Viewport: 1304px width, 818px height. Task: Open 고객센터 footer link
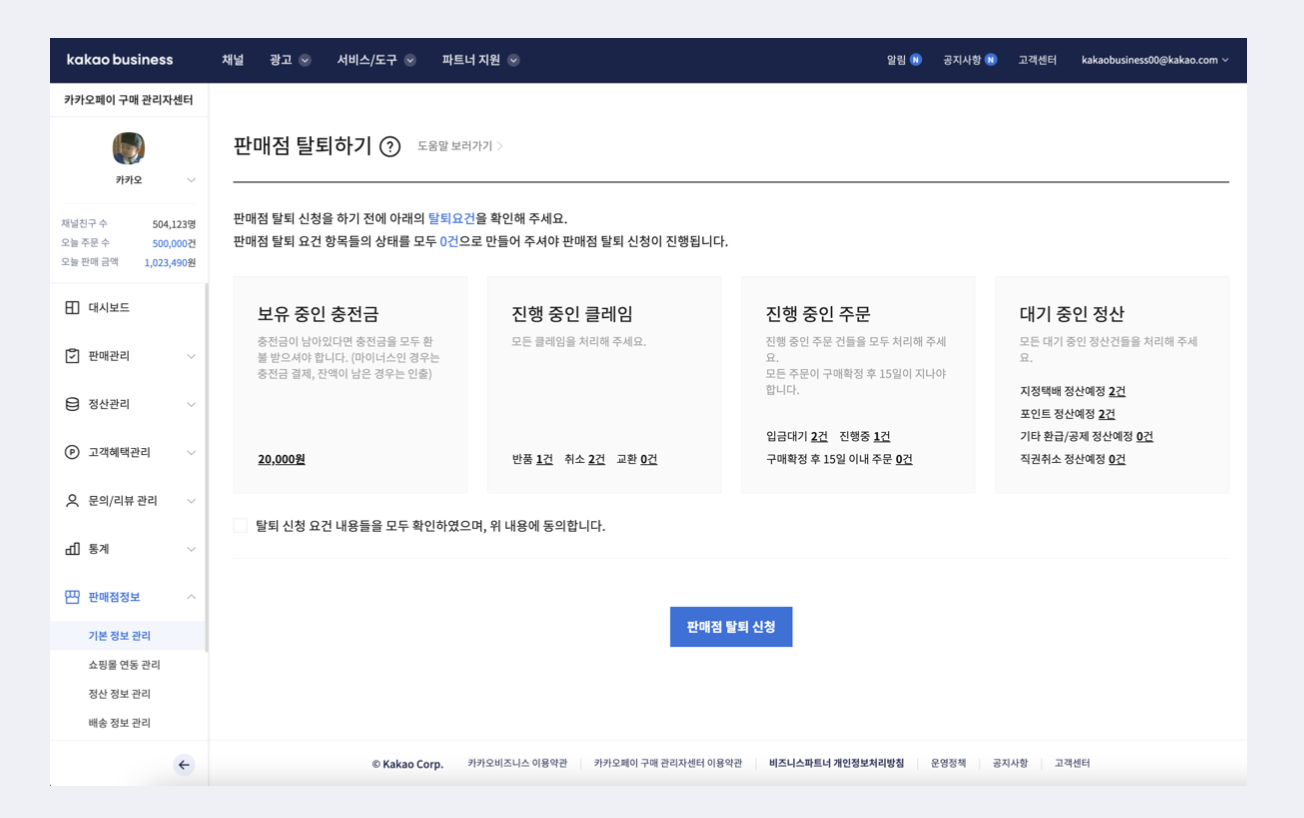pos(1072,763)
